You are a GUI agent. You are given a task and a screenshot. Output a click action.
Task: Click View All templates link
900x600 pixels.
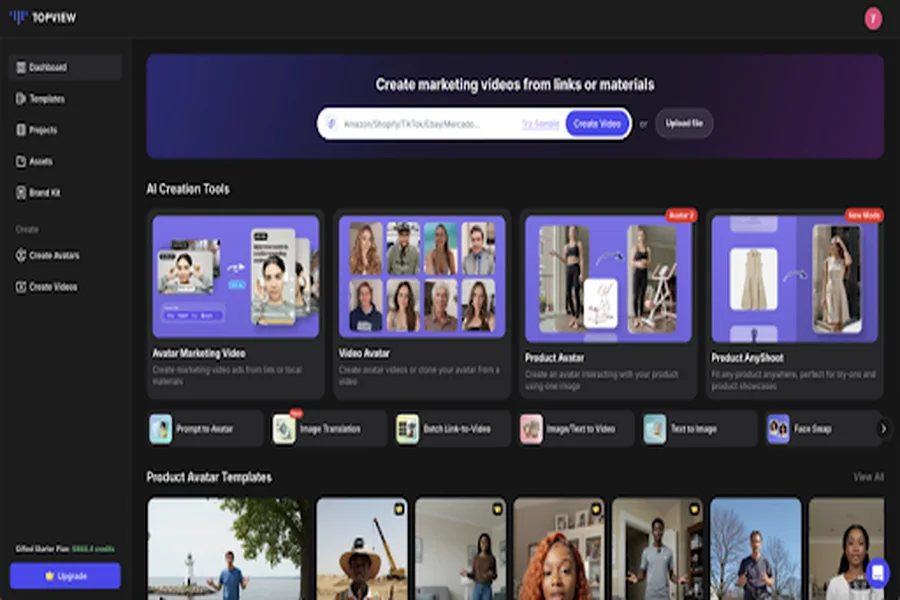[868, 477]
